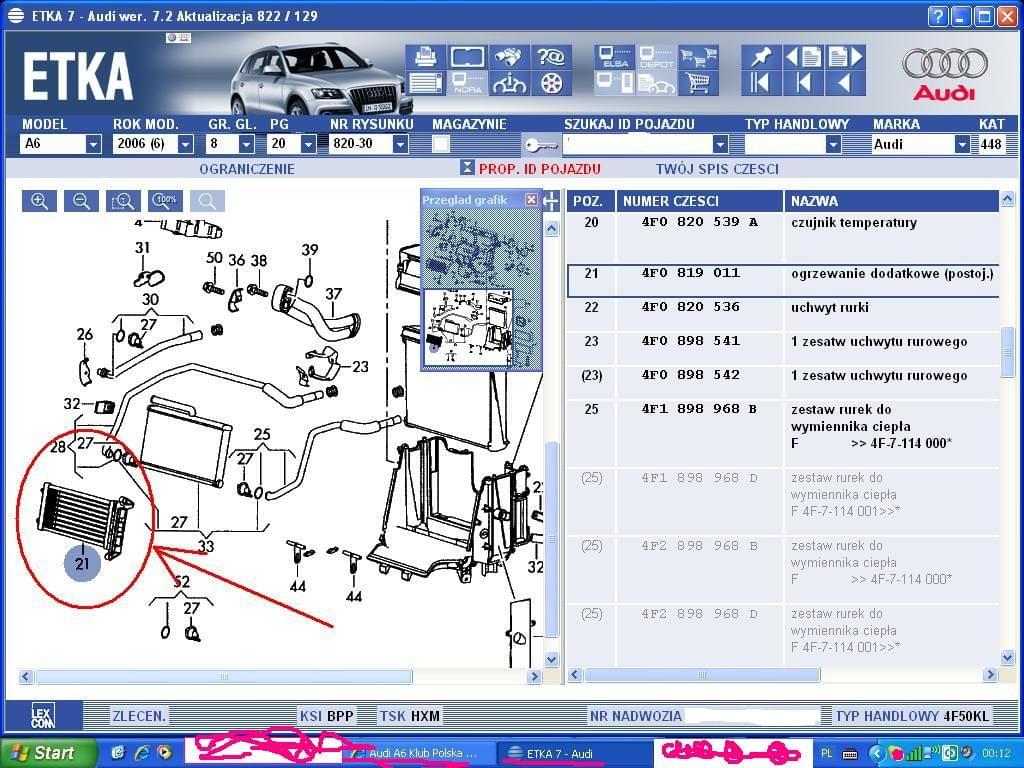Viewport: 1024px width, 768px height.
Task: Click the empty frame icon next to printer
Action: (x=468, y=57)
